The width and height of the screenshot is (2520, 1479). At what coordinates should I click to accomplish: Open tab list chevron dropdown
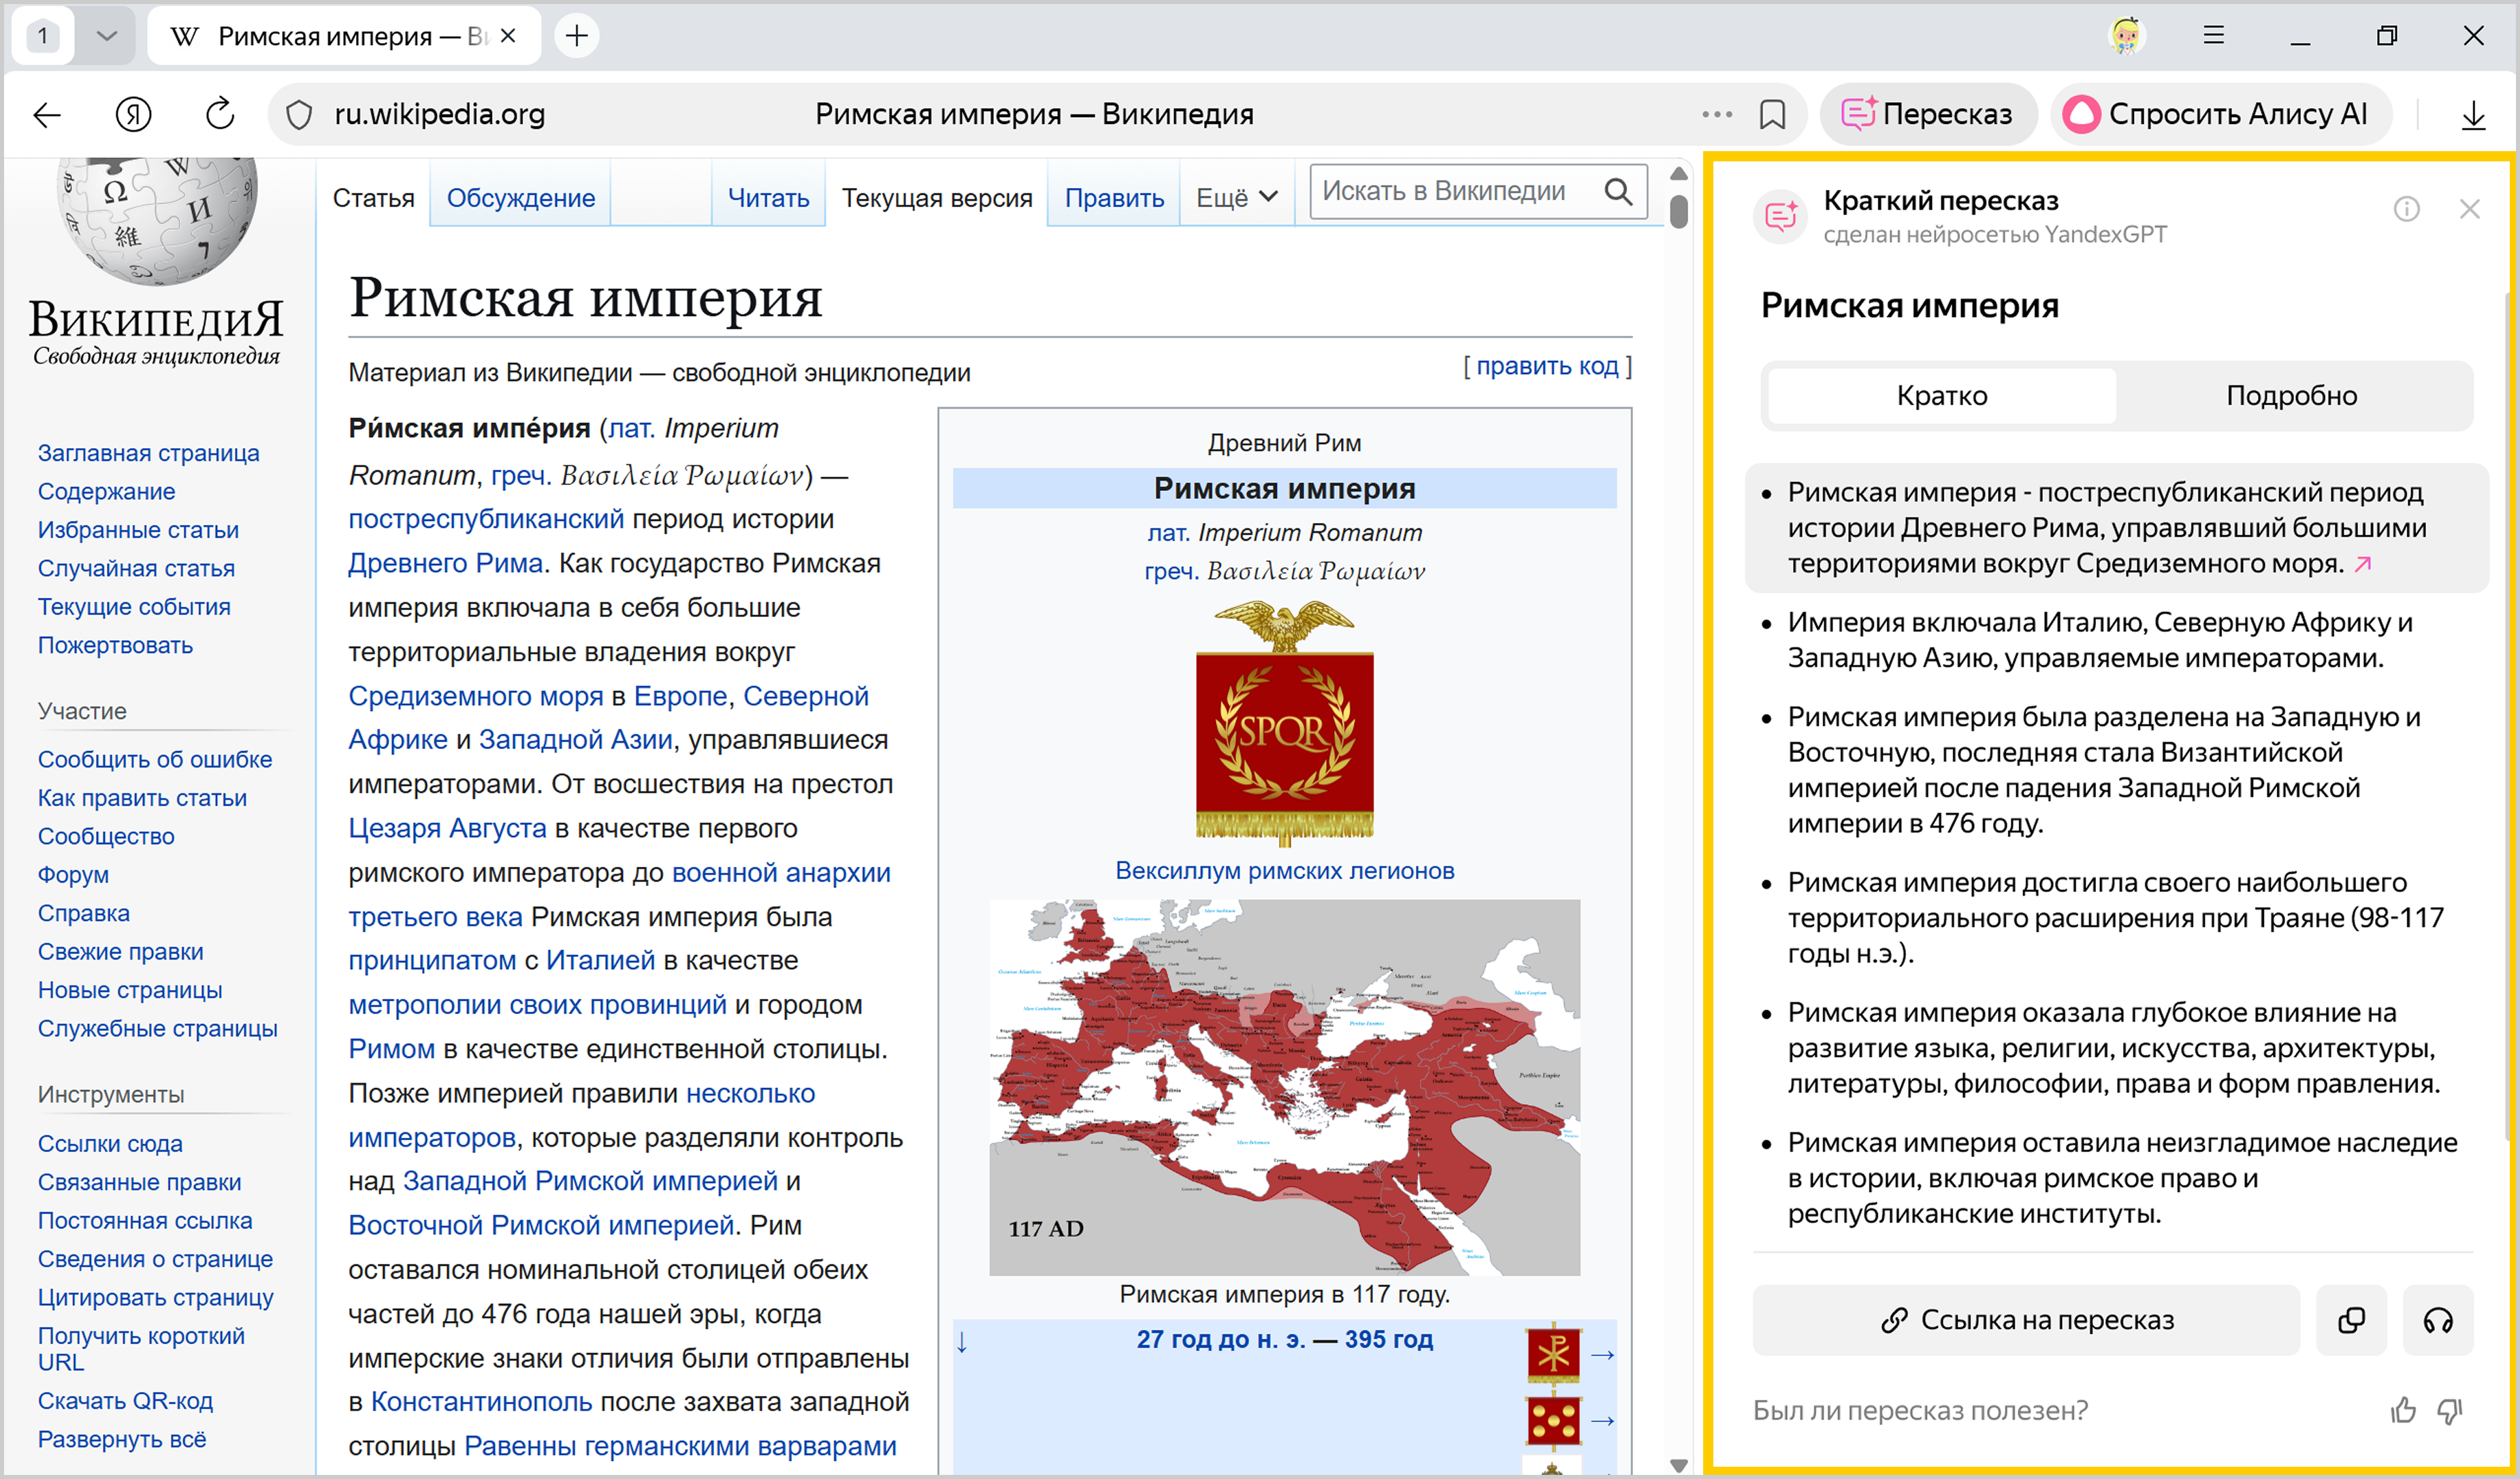[x=107, y=36]
